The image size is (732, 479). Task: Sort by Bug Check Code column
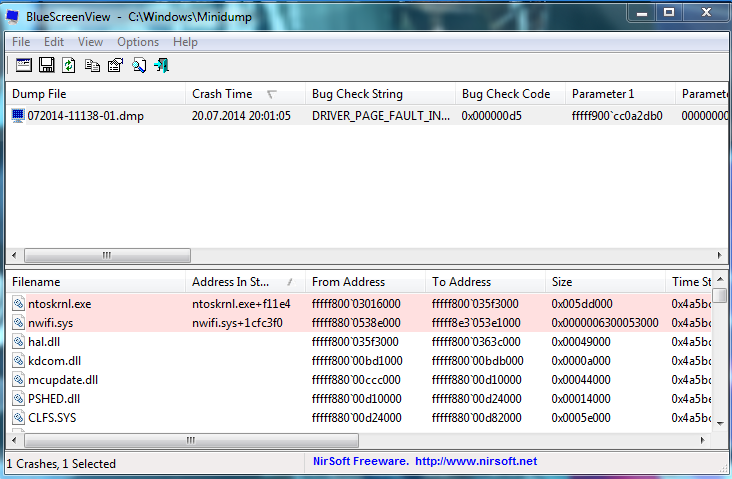[510, 94]
